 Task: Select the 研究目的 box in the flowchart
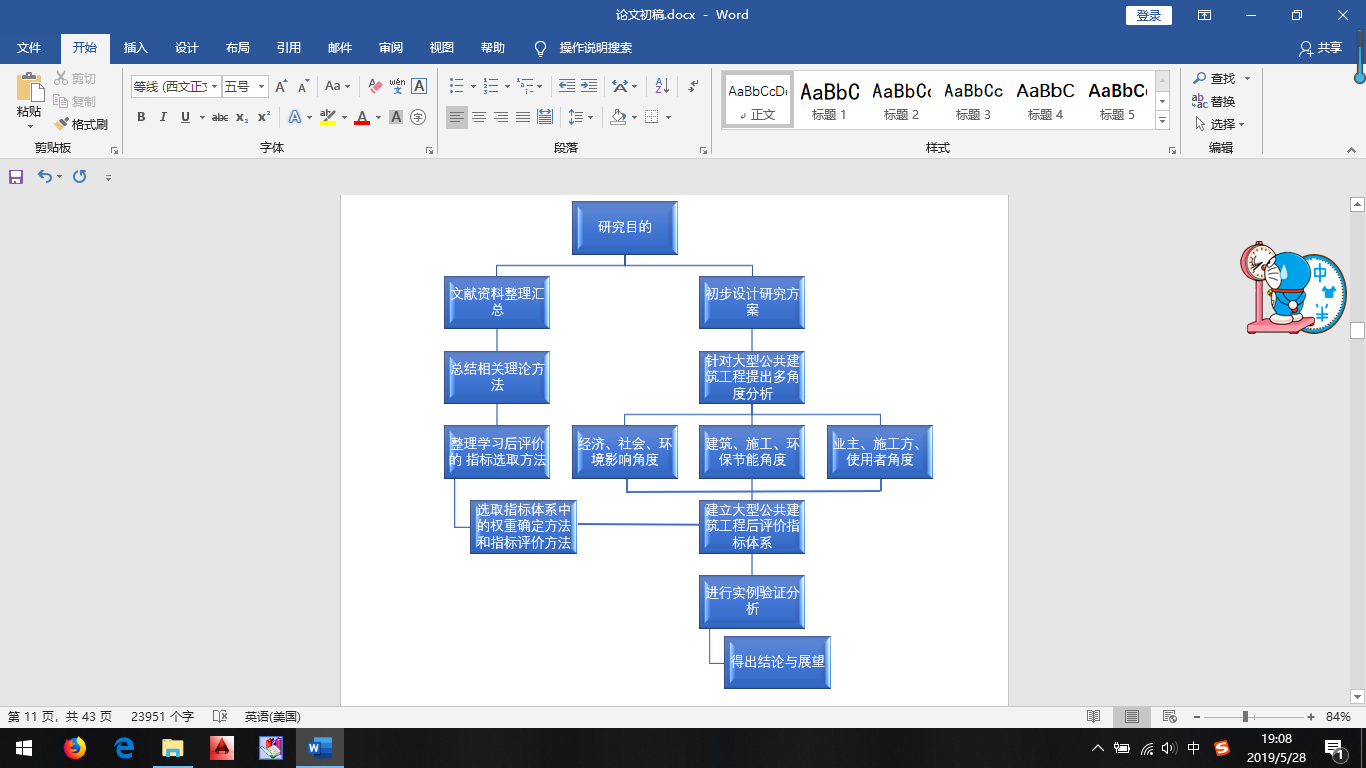pyautogui.click(x=625, y=228)
